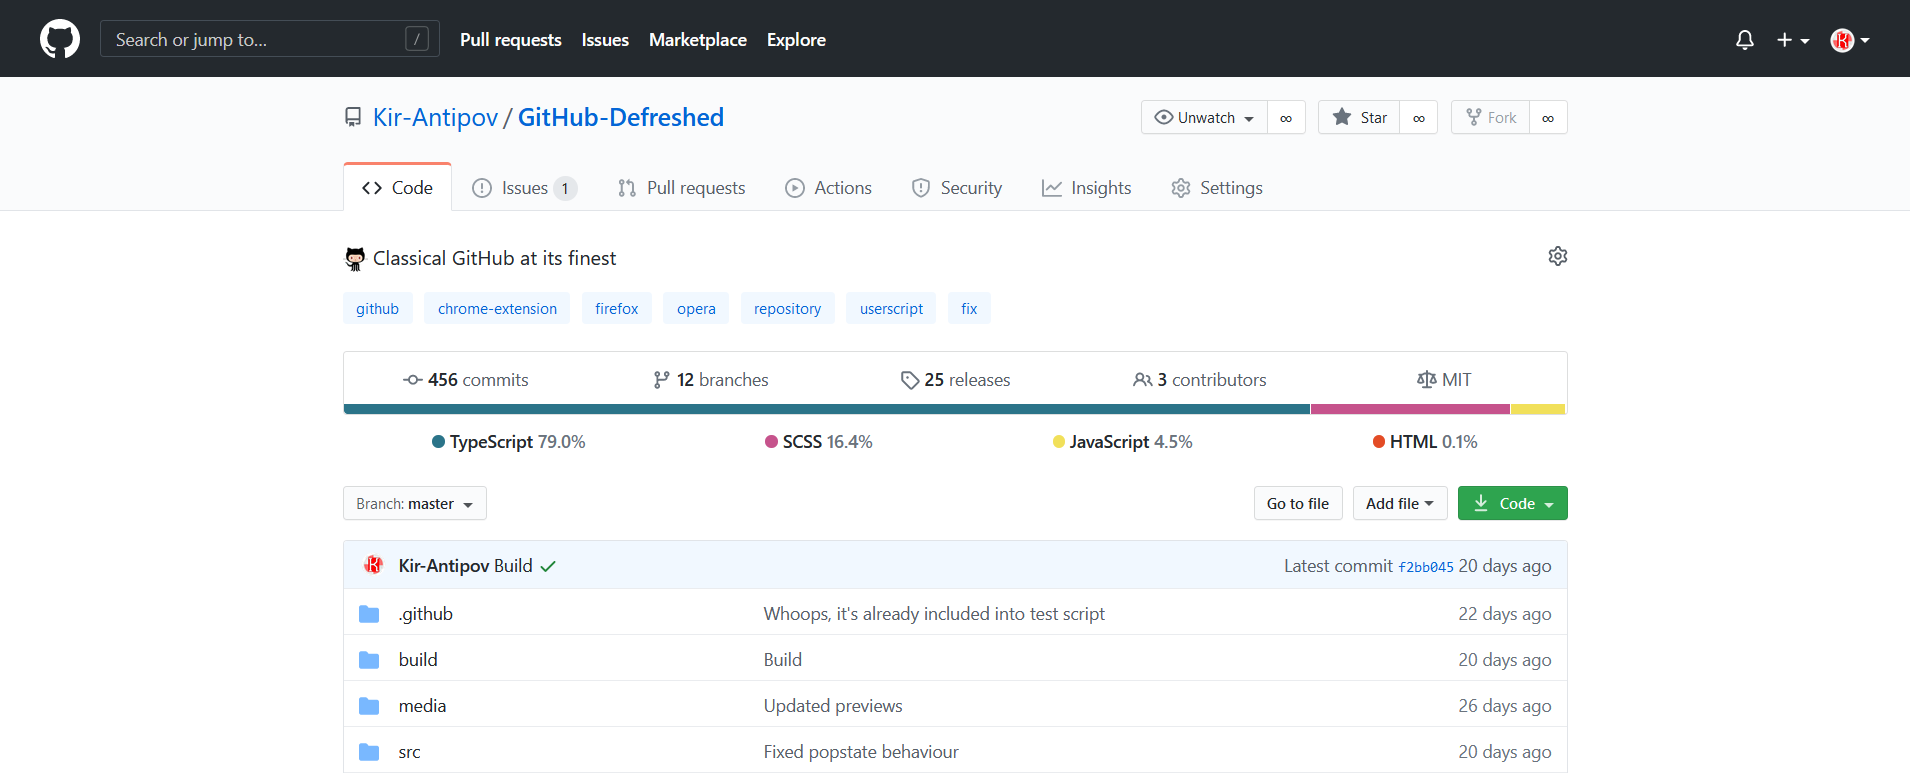Click the Kir-Antipov commit author avatar
The image size is (1910, 773).
pyautogui.click(x=374, y=565)
